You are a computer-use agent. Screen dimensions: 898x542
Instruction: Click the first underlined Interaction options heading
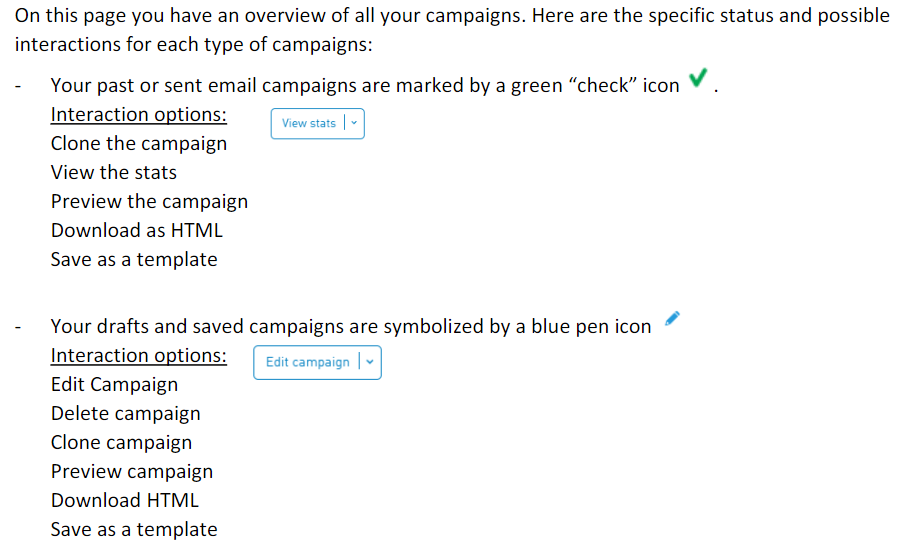click(x=139, y=115)
